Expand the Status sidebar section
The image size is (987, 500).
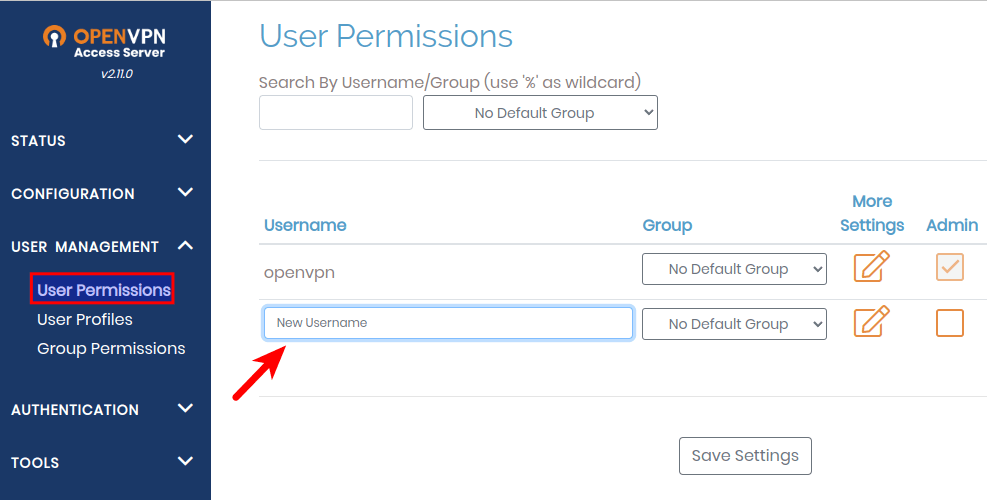(185, 140)
